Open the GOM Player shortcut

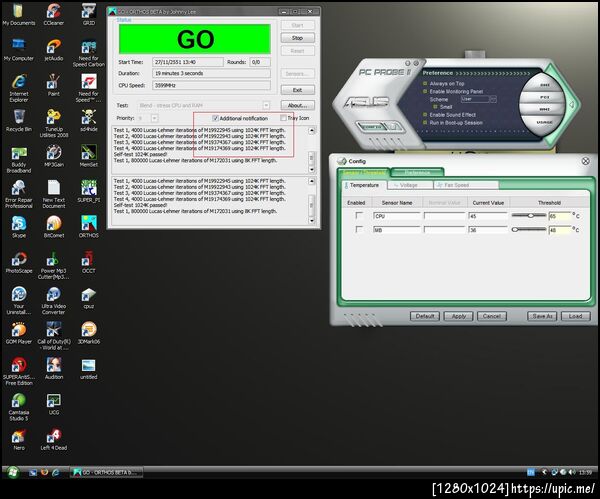(x=19, y=333)
